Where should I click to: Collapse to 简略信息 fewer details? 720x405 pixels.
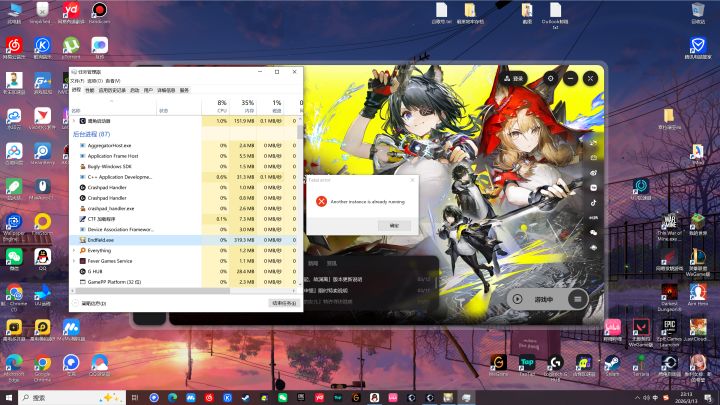coord(90,303)
